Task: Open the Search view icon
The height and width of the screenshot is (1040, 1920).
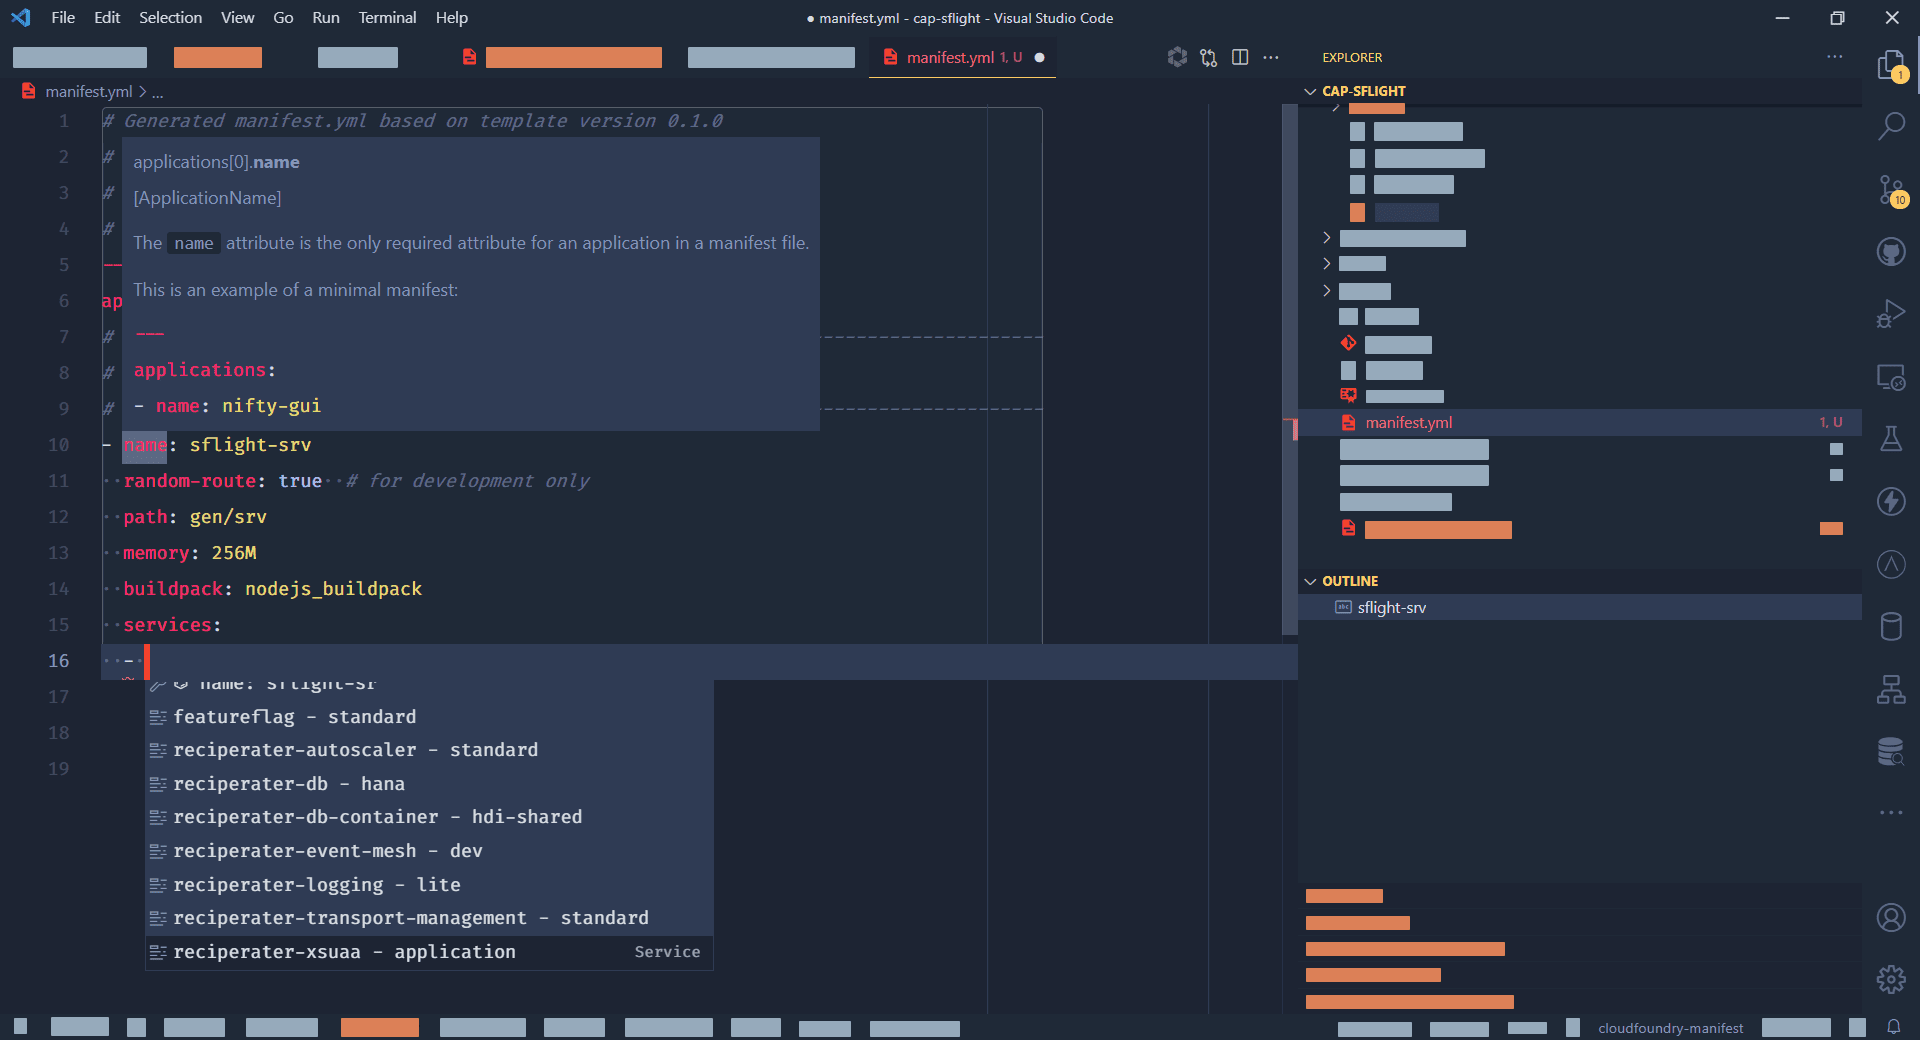Action: tap(1891, 127)
